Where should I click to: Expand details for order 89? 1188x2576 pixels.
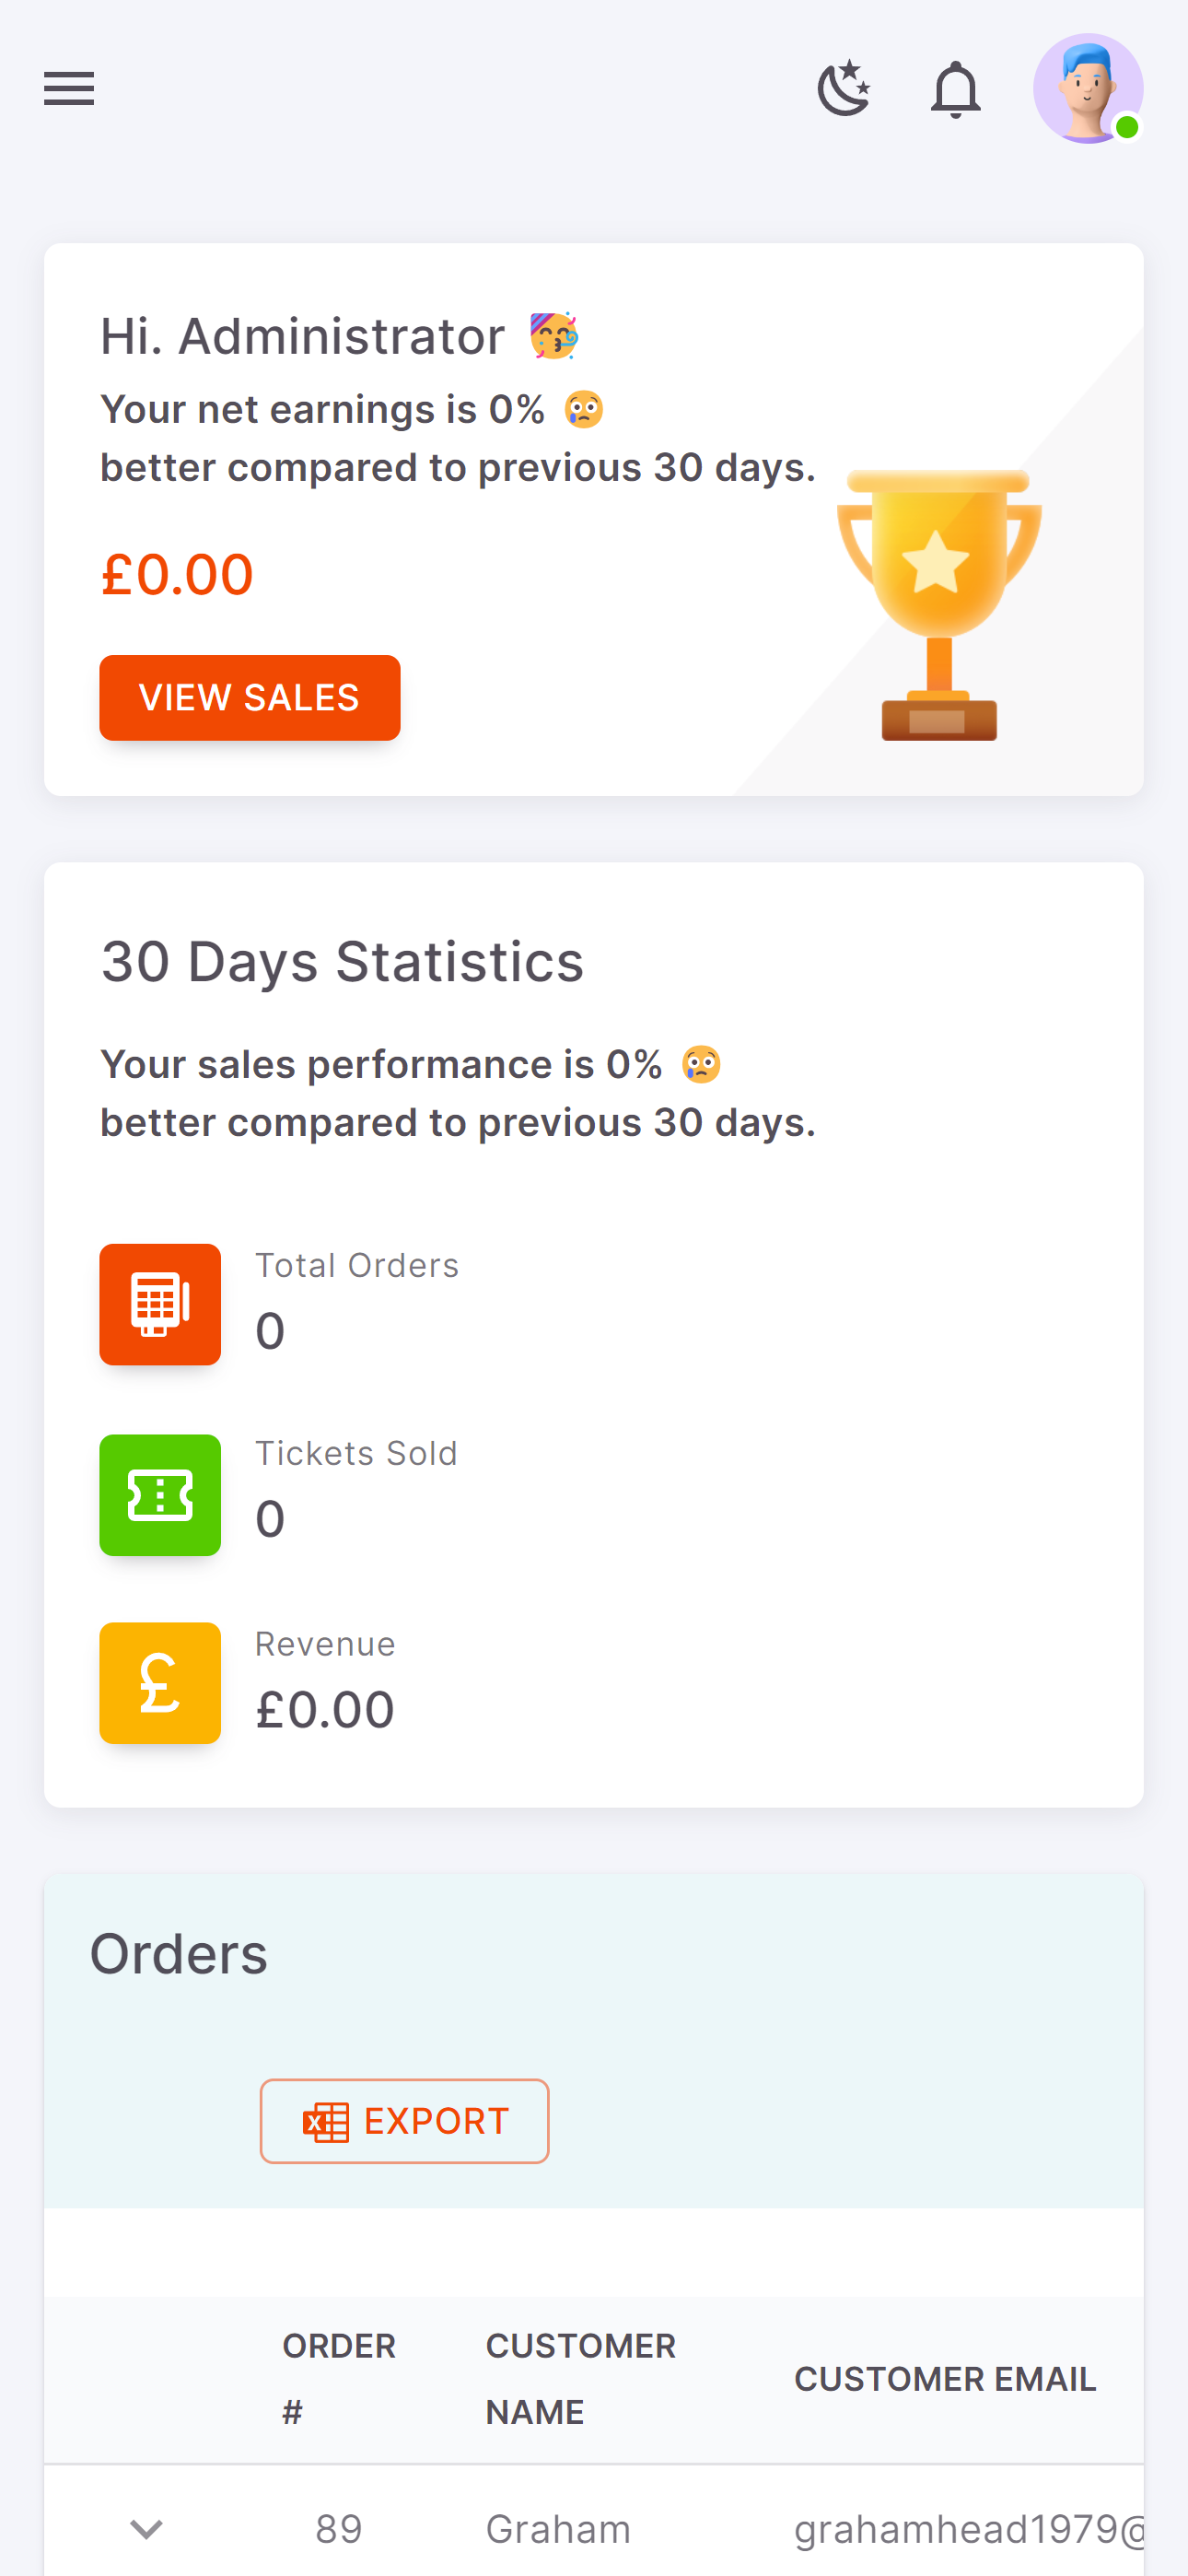(x=146, y=2530)
